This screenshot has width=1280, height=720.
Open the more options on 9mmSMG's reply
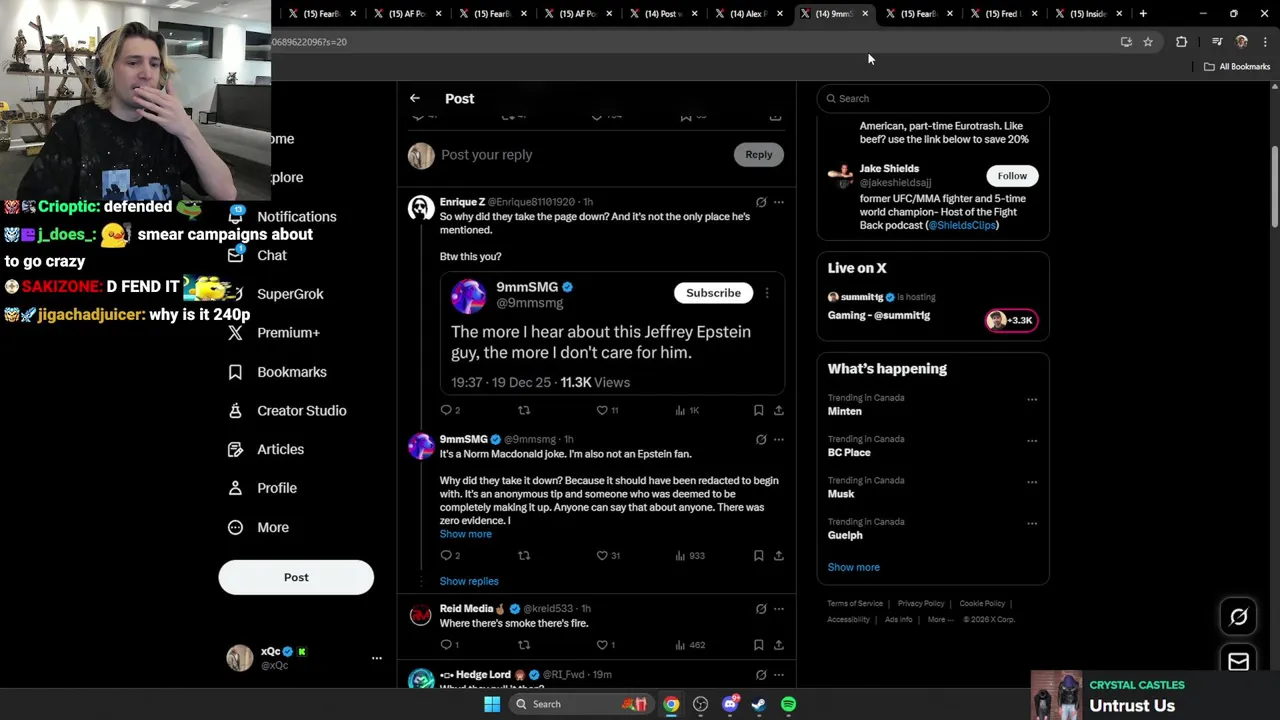[x=779, y=439]
